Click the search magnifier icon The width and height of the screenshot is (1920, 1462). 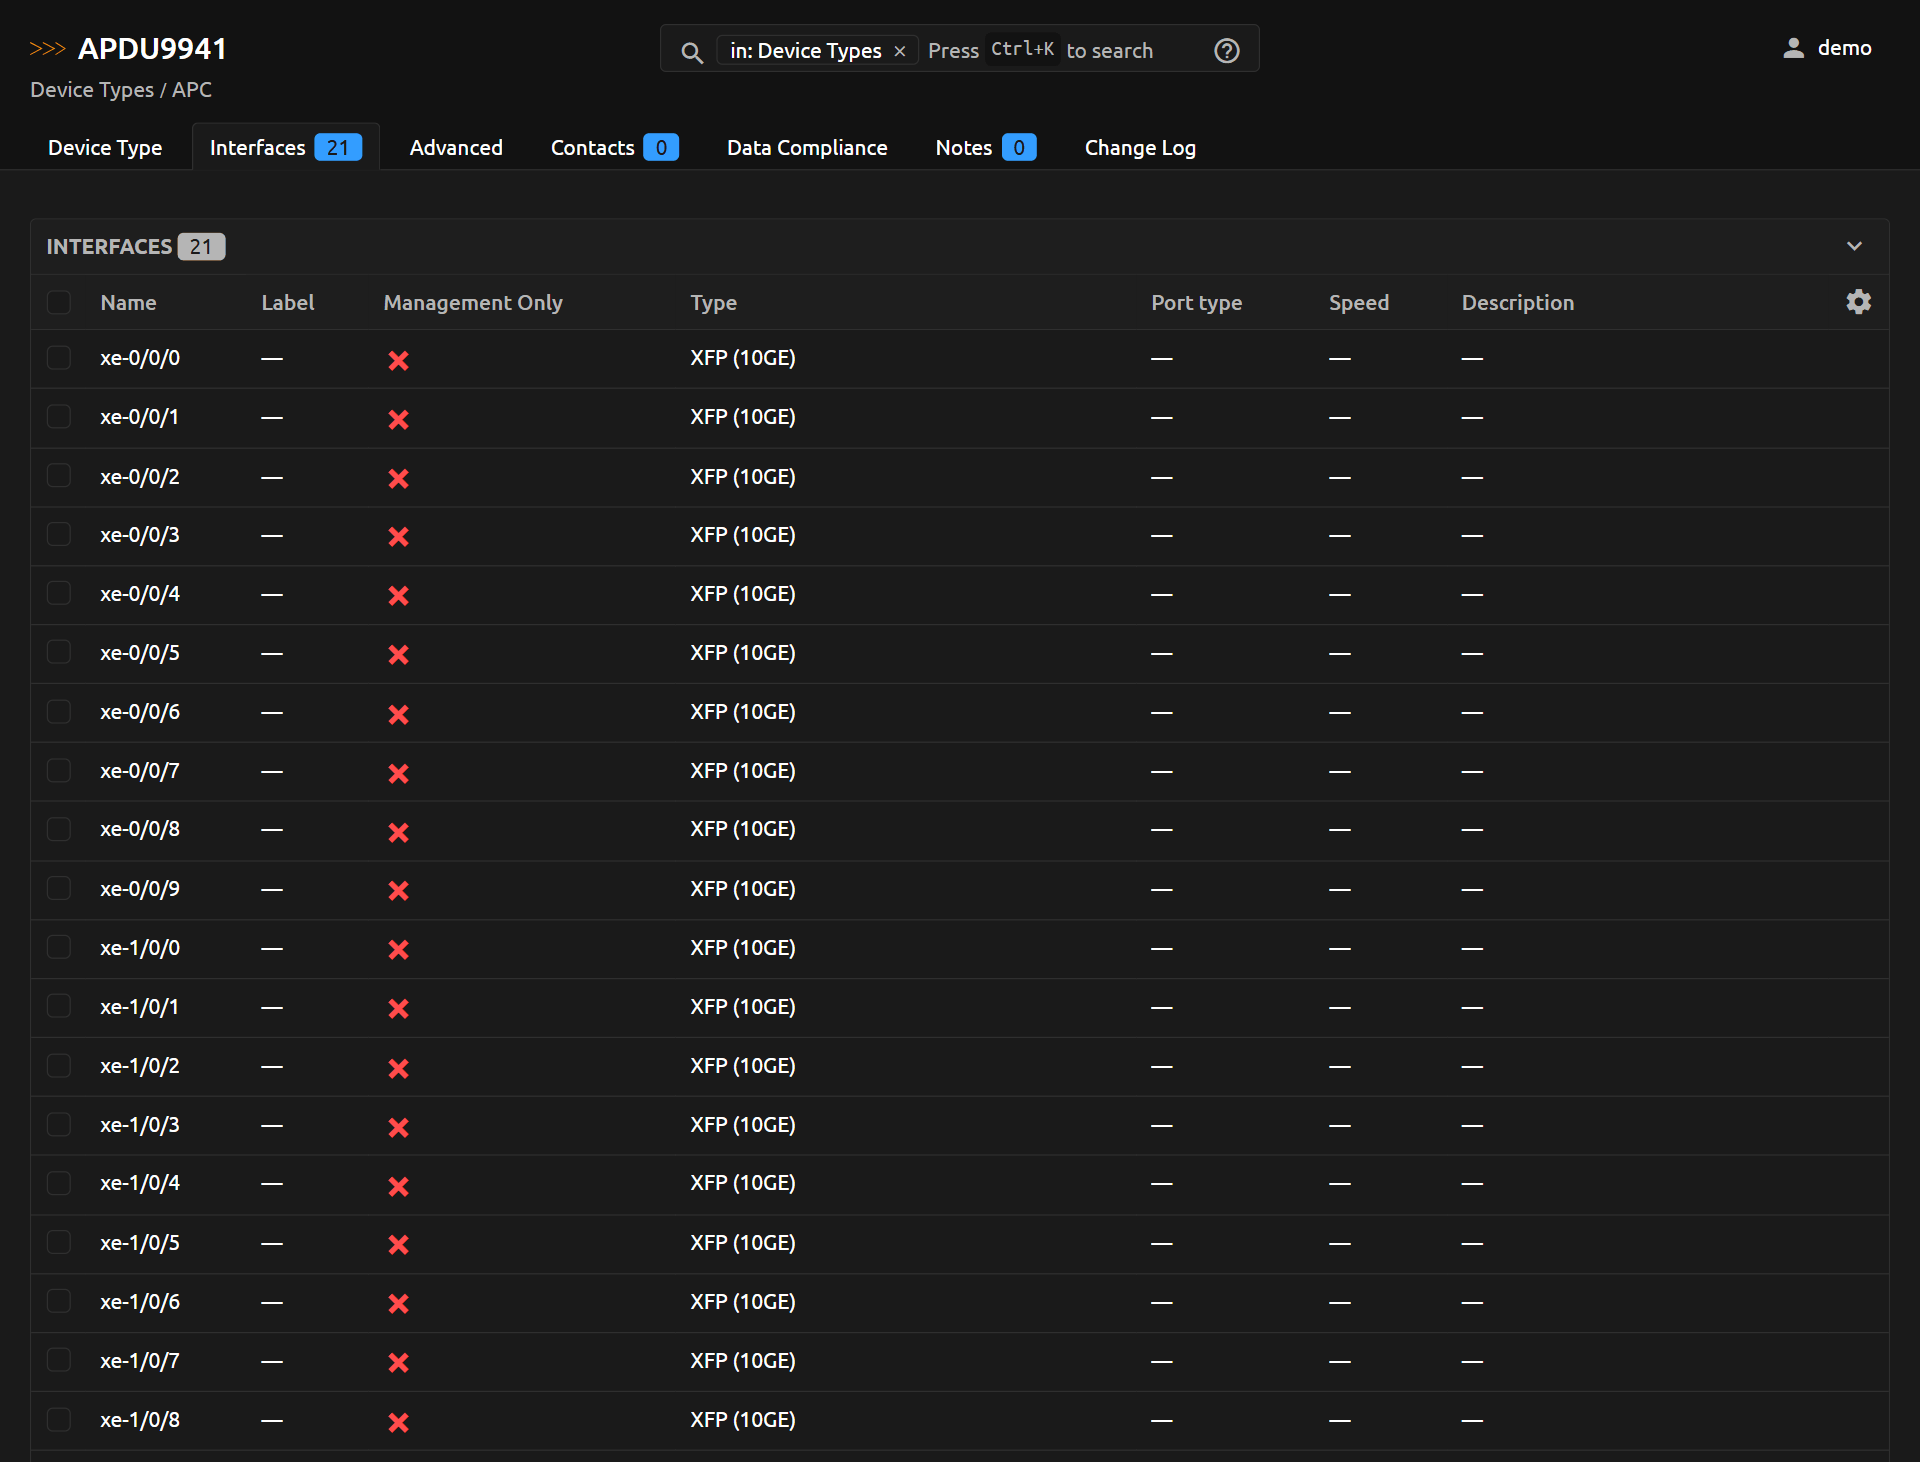point(691,51)
